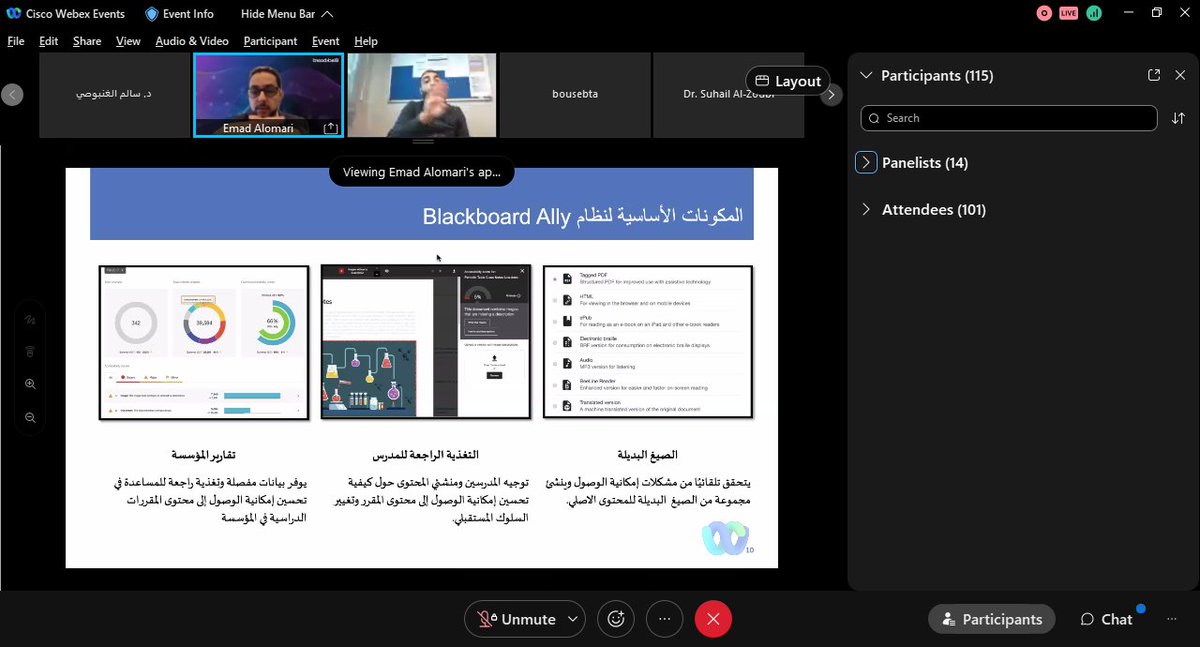Open the Event menu

(325, 41)
